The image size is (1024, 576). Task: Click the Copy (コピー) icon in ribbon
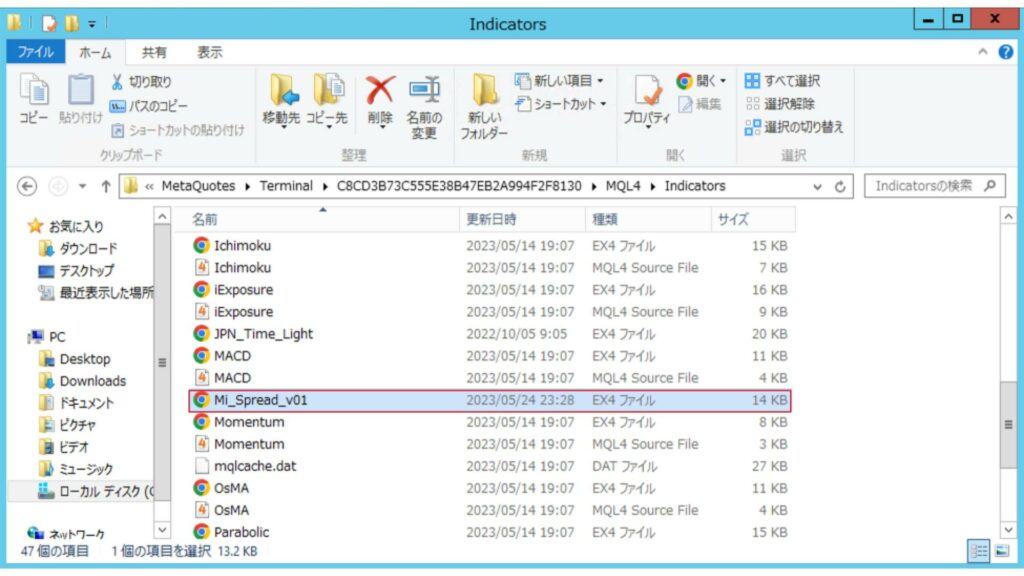pyautogui.click(x=34, y=92)
